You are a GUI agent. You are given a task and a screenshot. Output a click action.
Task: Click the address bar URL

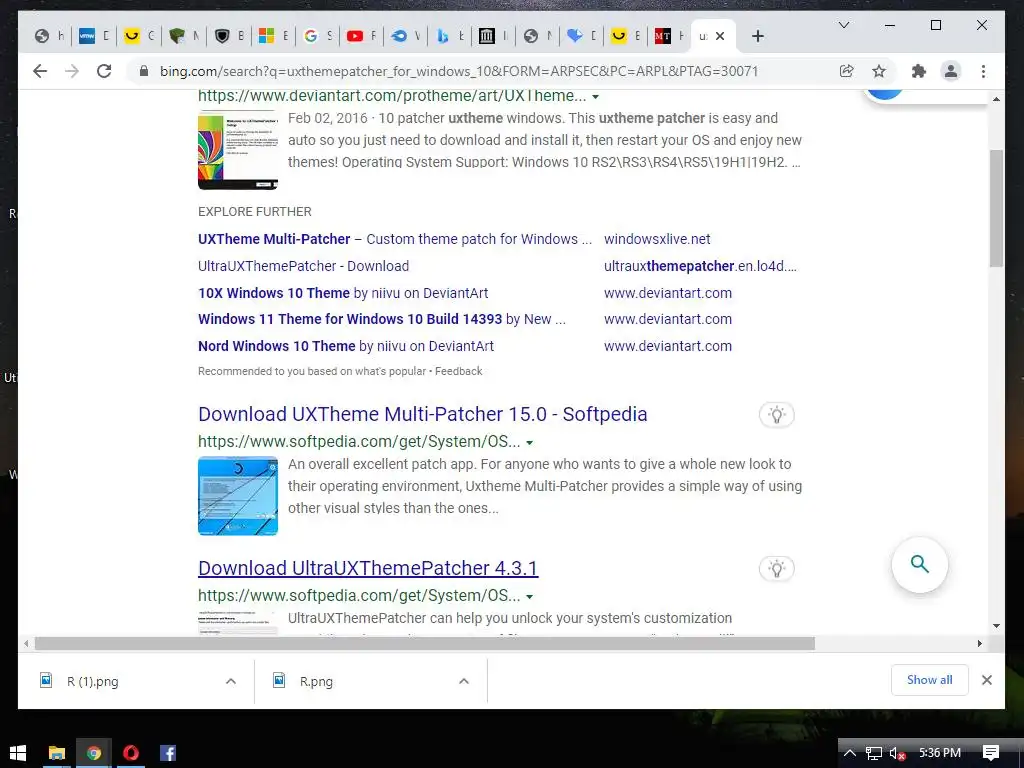click(458, 71)
